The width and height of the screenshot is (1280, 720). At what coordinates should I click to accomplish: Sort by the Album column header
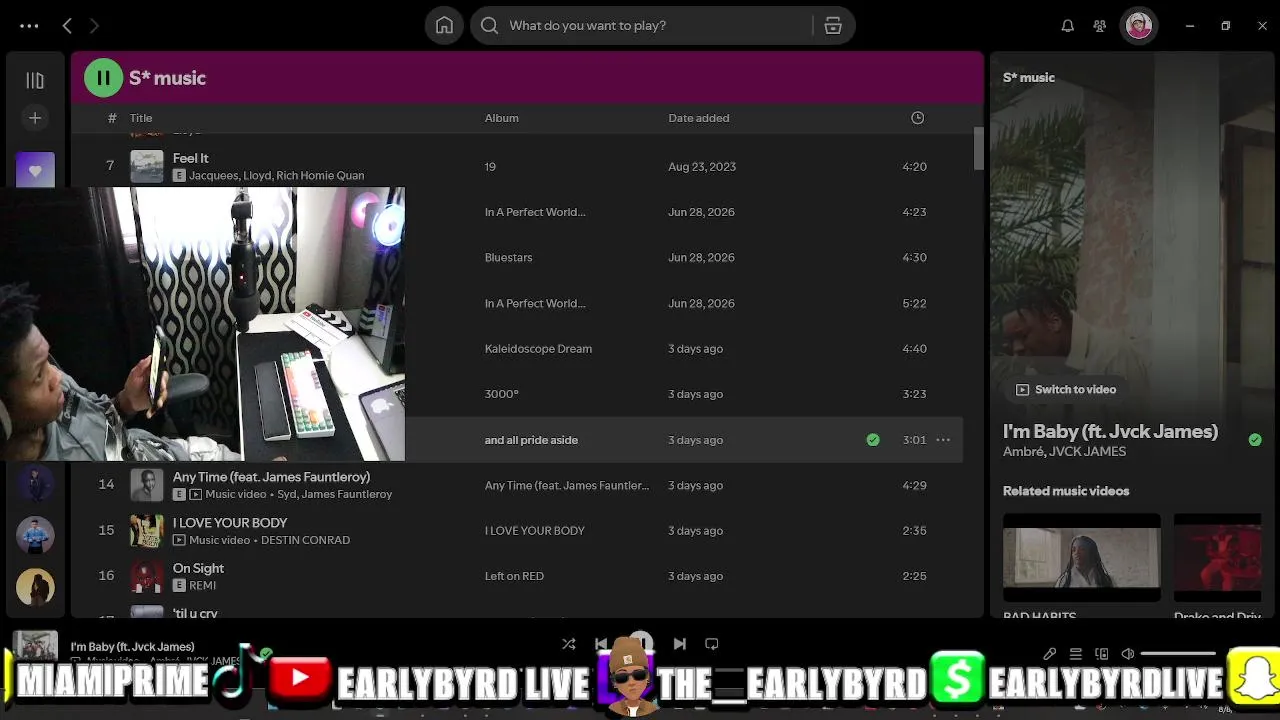tap(502, 118)
